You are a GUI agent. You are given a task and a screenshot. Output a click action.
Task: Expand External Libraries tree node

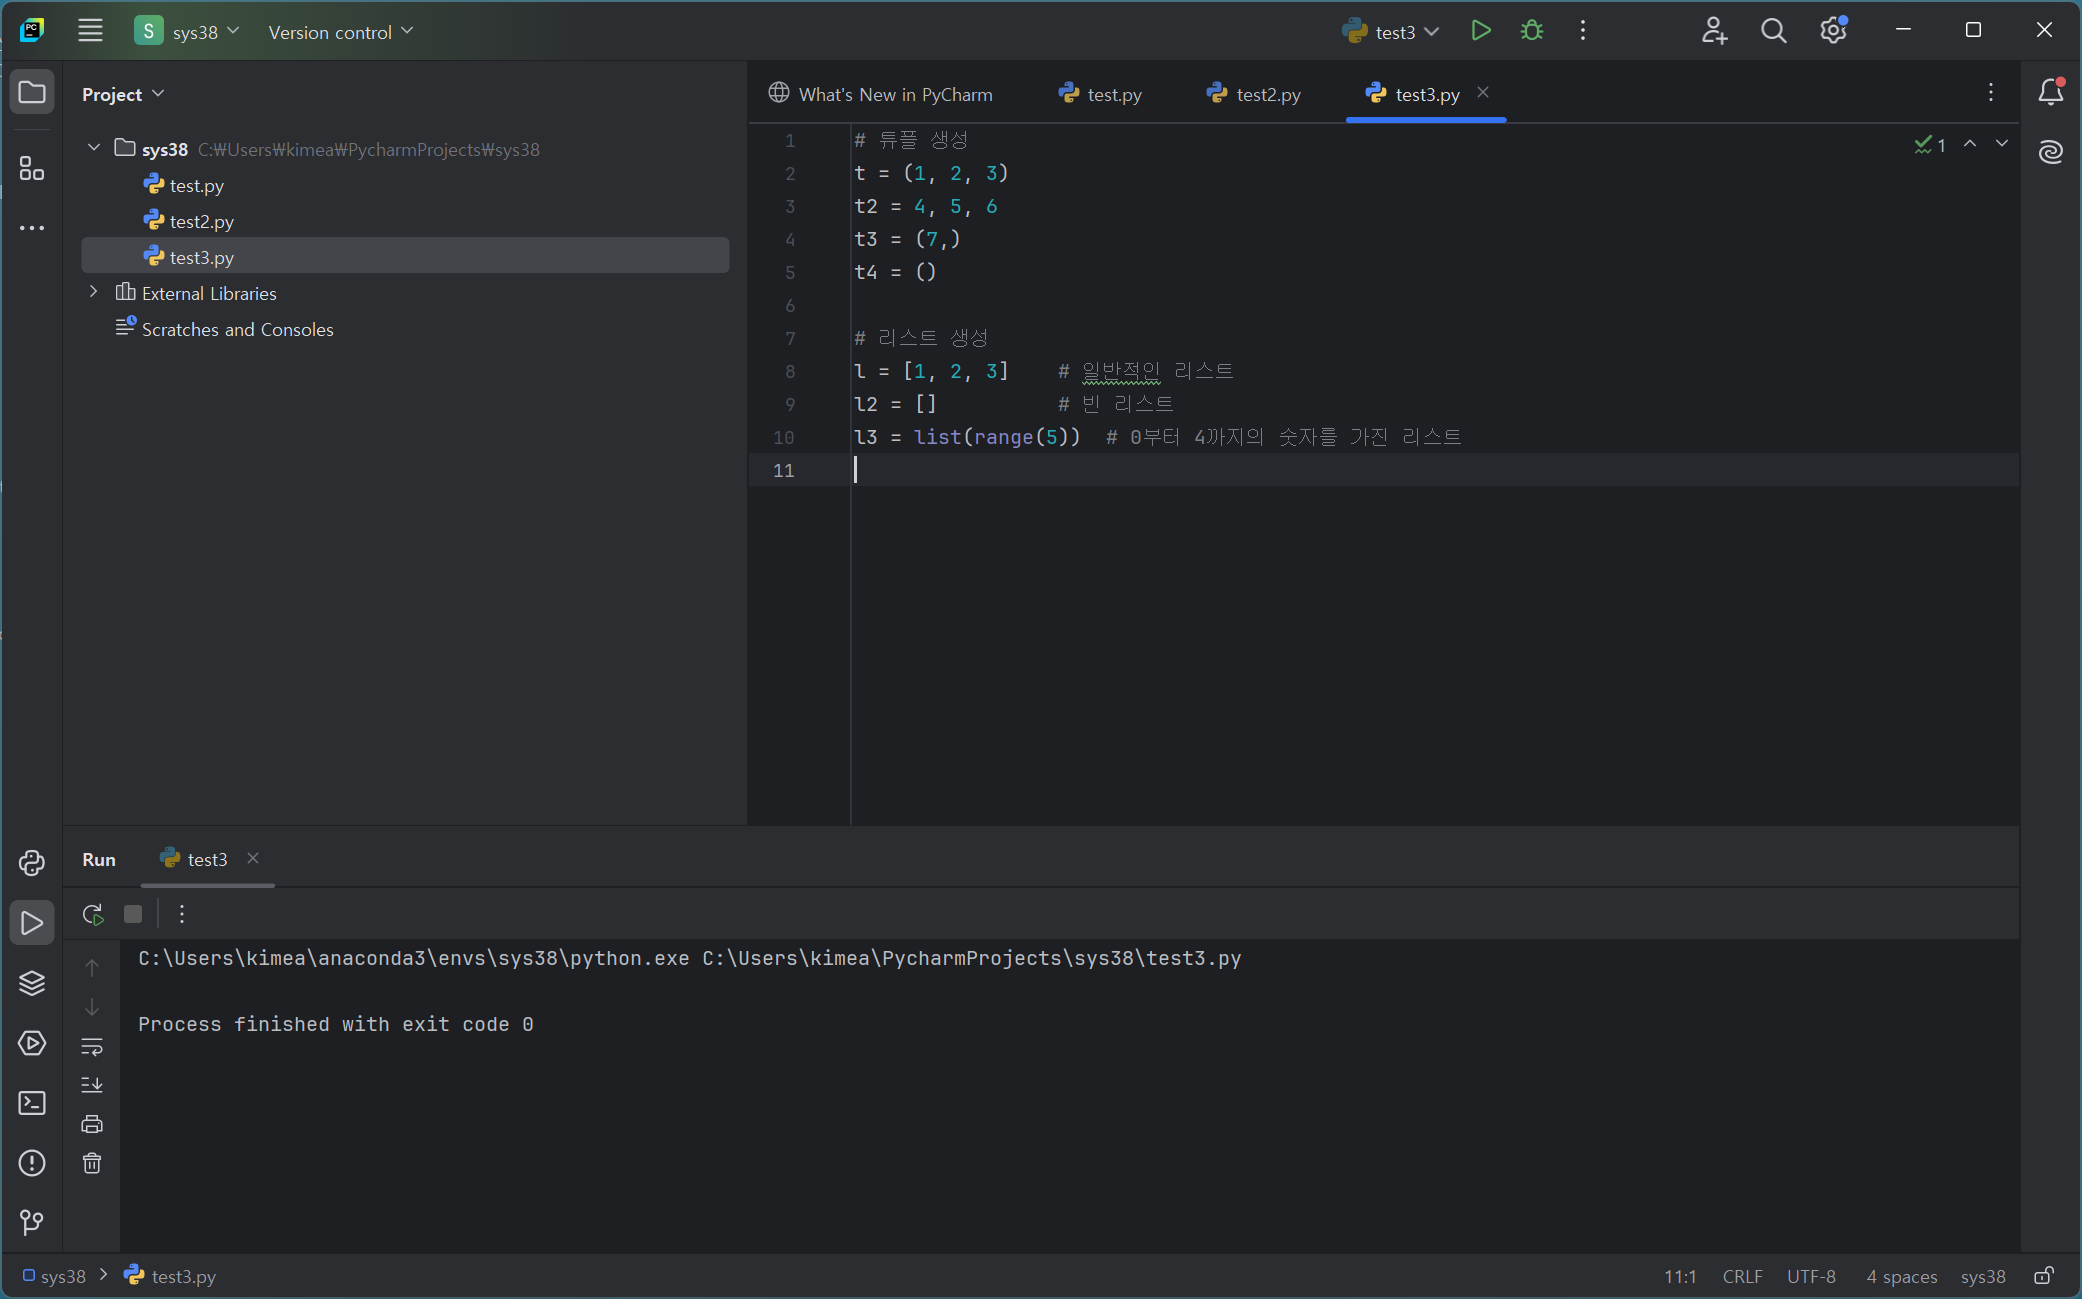[x=94, y=292]
